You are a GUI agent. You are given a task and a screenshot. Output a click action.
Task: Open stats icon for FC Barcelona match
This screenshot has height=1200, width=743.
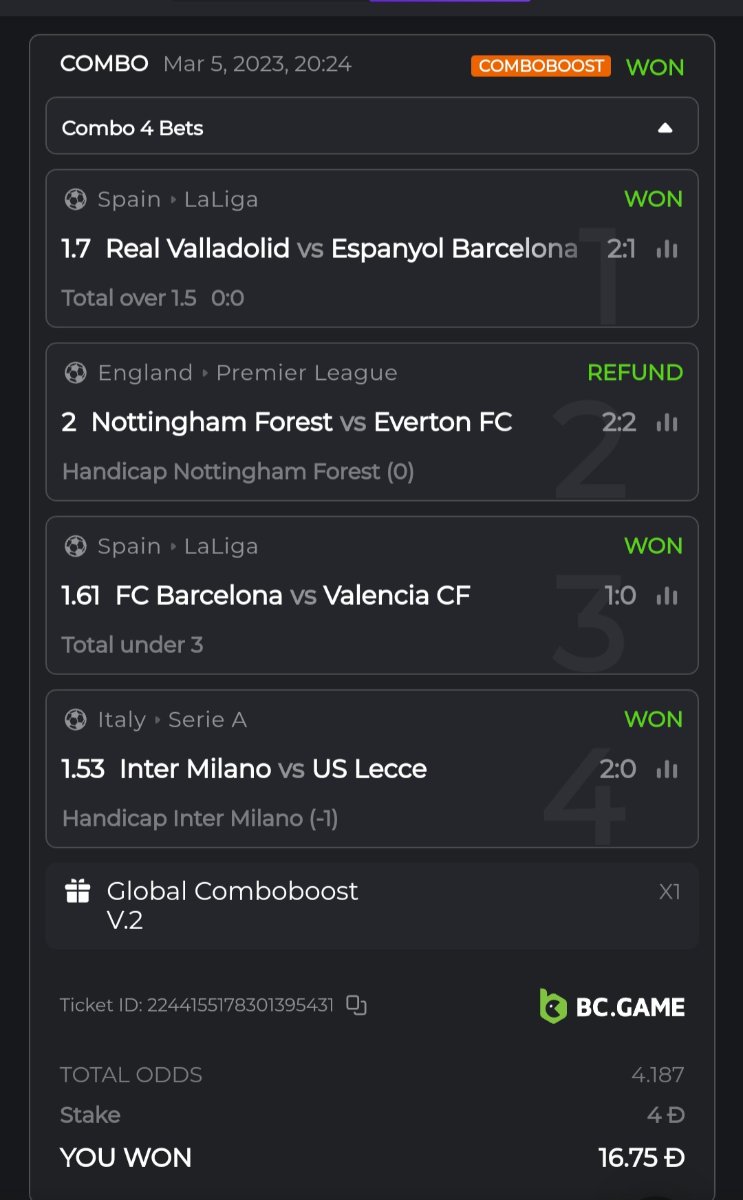pos(667,596)
